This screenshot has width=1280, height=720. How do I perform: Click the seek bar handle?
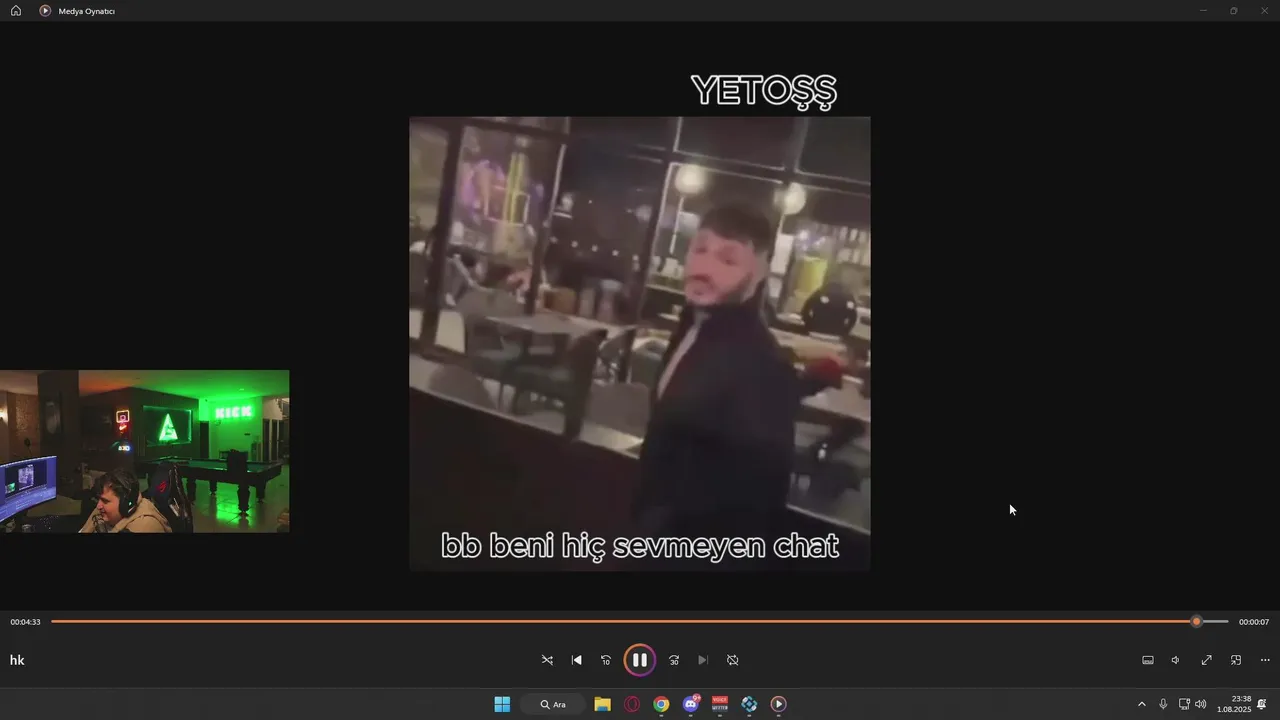click(x=1196, y=622)
